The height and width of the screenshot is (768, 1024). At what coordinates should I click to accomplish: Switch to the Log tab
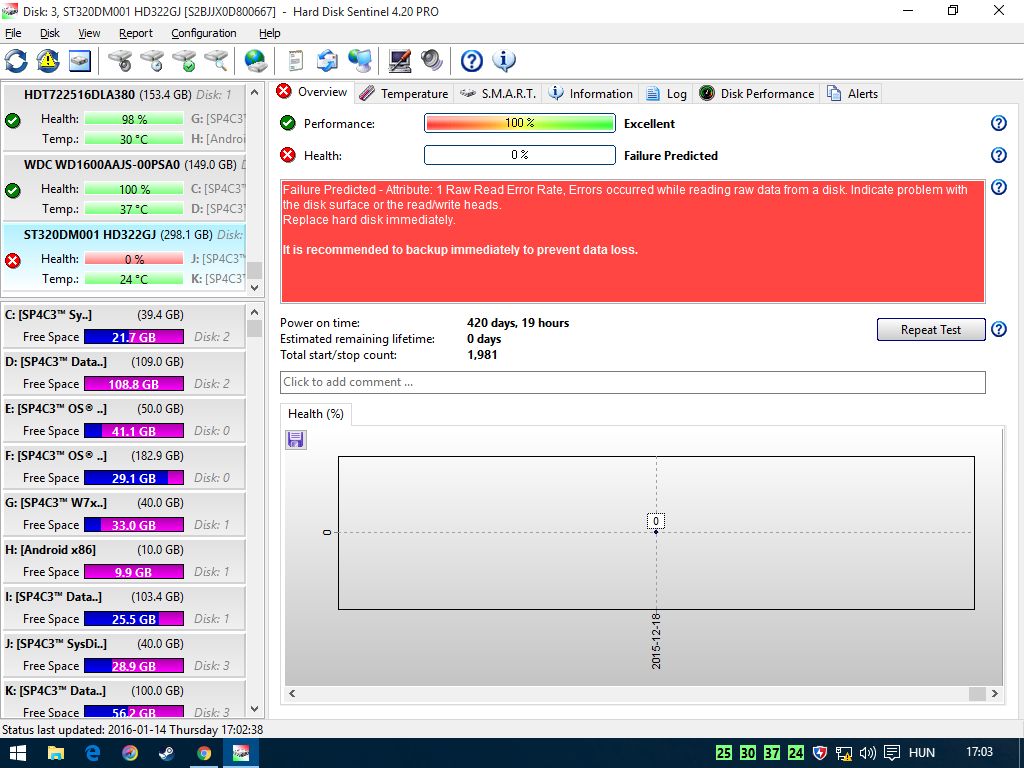pyautogui.click(x=667, y=93)
